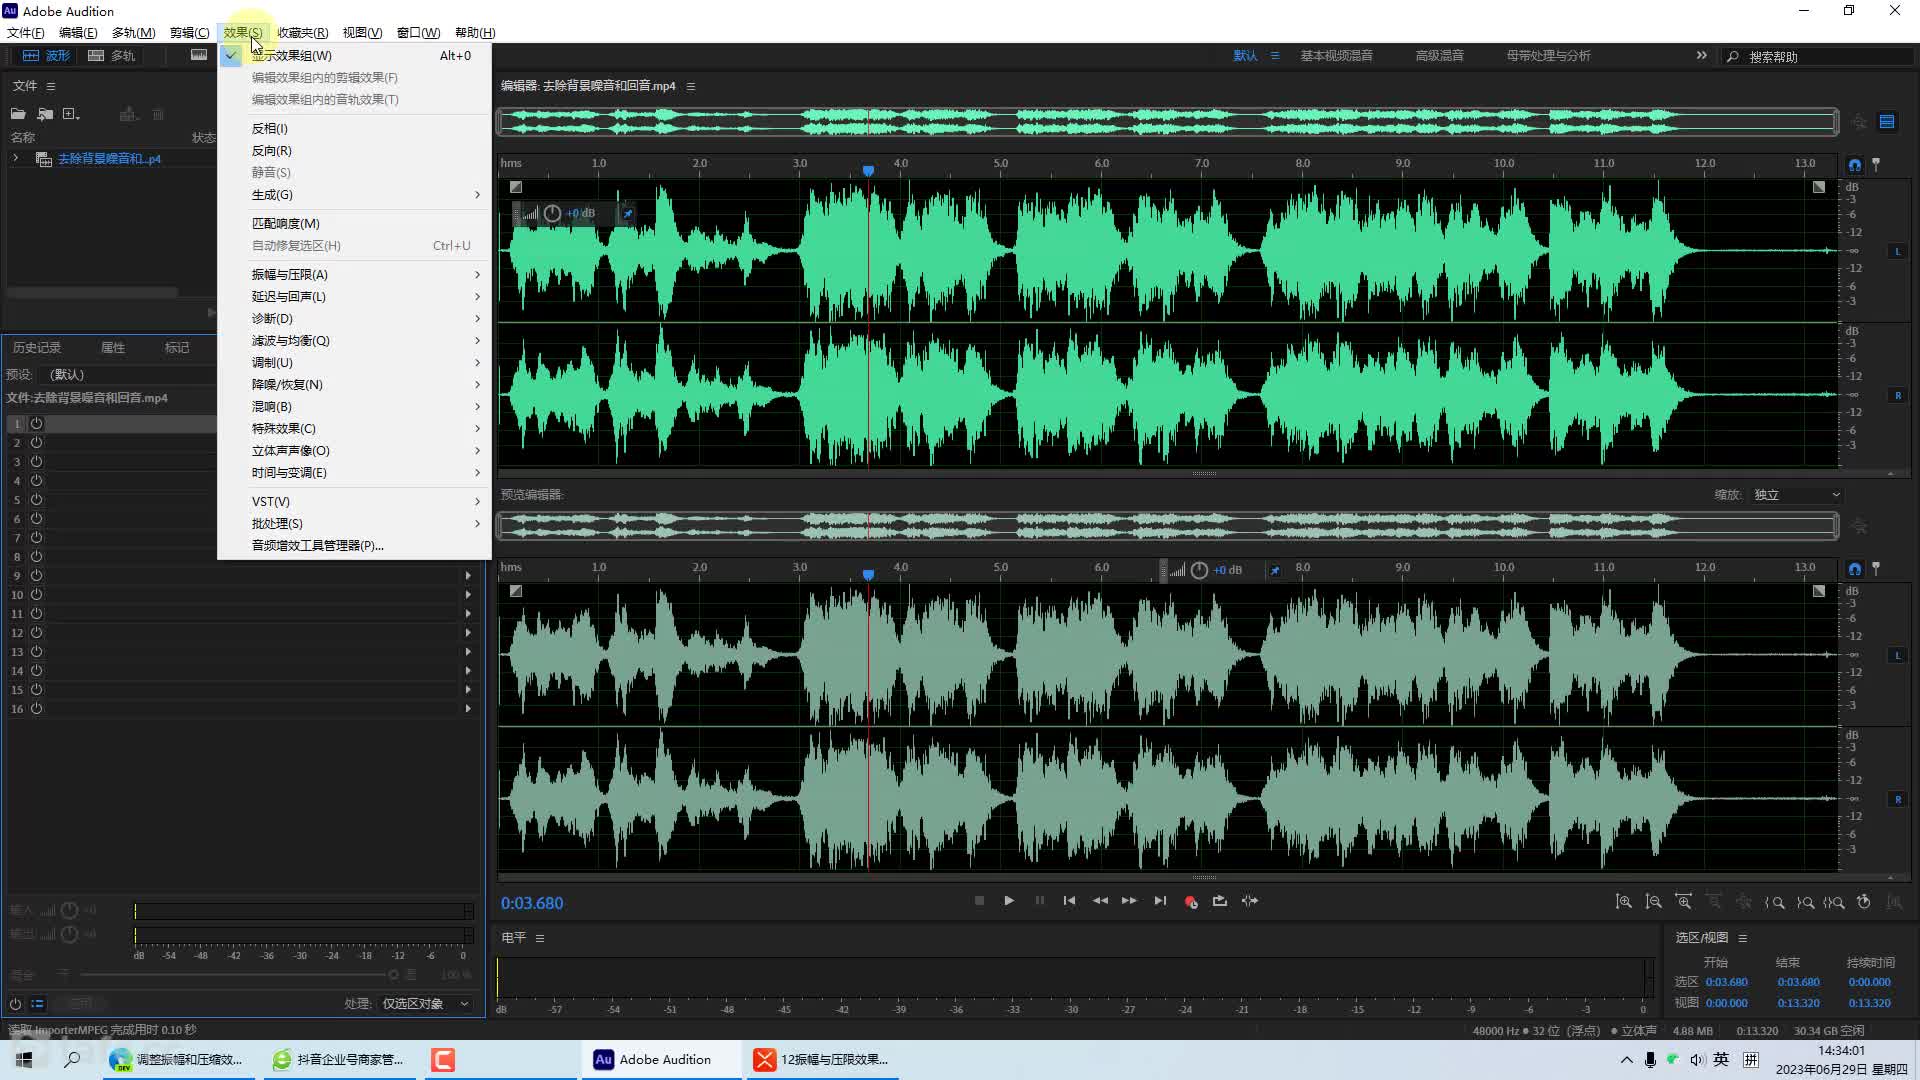1920x1080 pixels.
Task: Click the Pause button in transport
Action: coord(1040,901)
